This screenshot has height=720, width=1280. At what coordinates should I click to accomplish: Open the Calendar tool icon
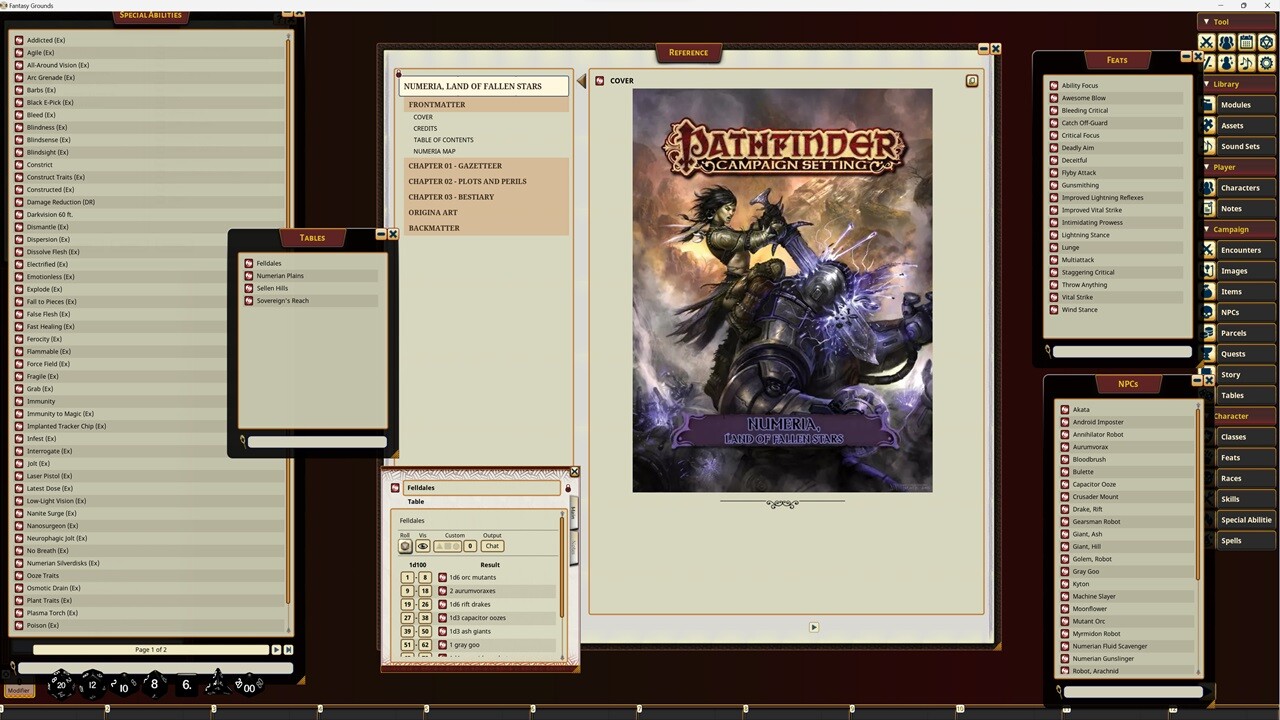tap(1245, 42)
